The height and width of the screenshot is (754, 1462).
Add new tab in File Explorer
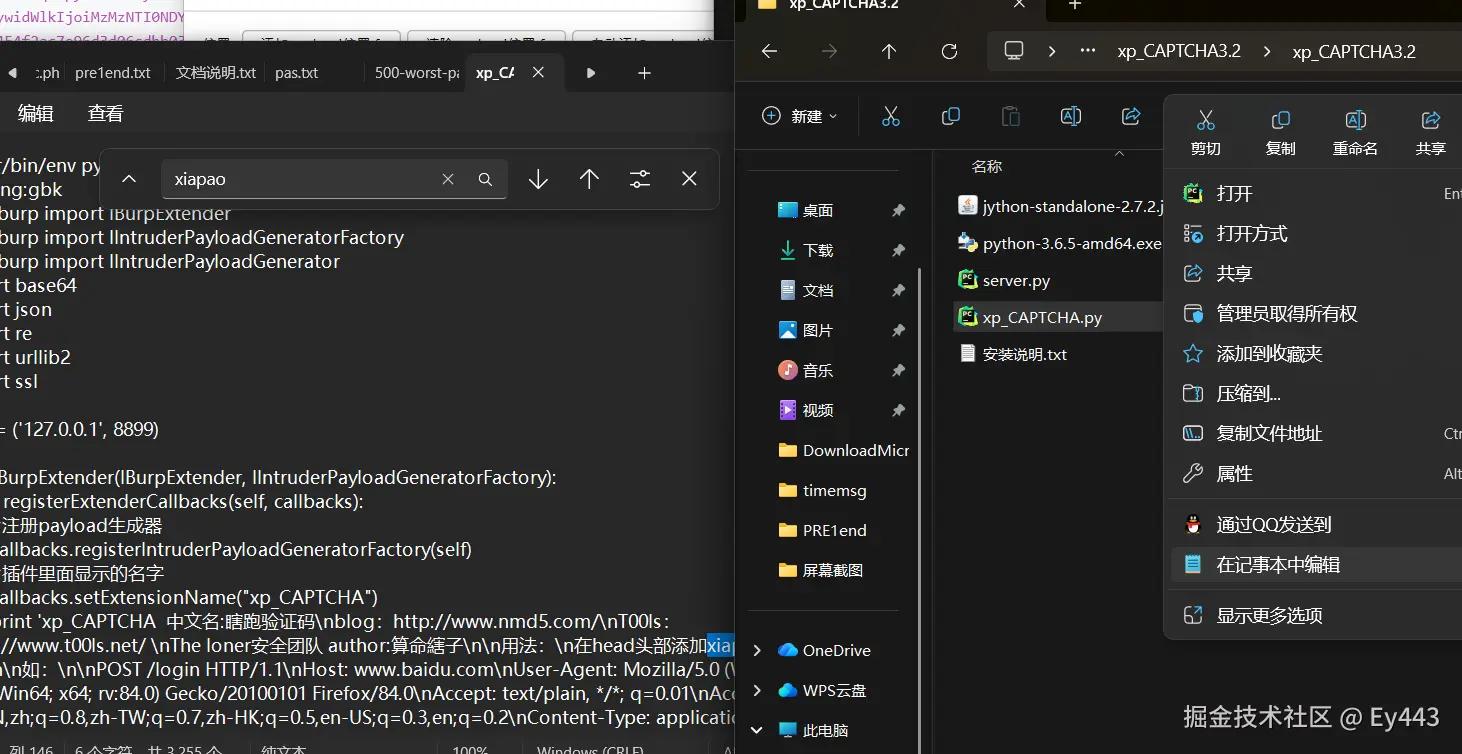pyautogui.click(x=1075, y=5)
